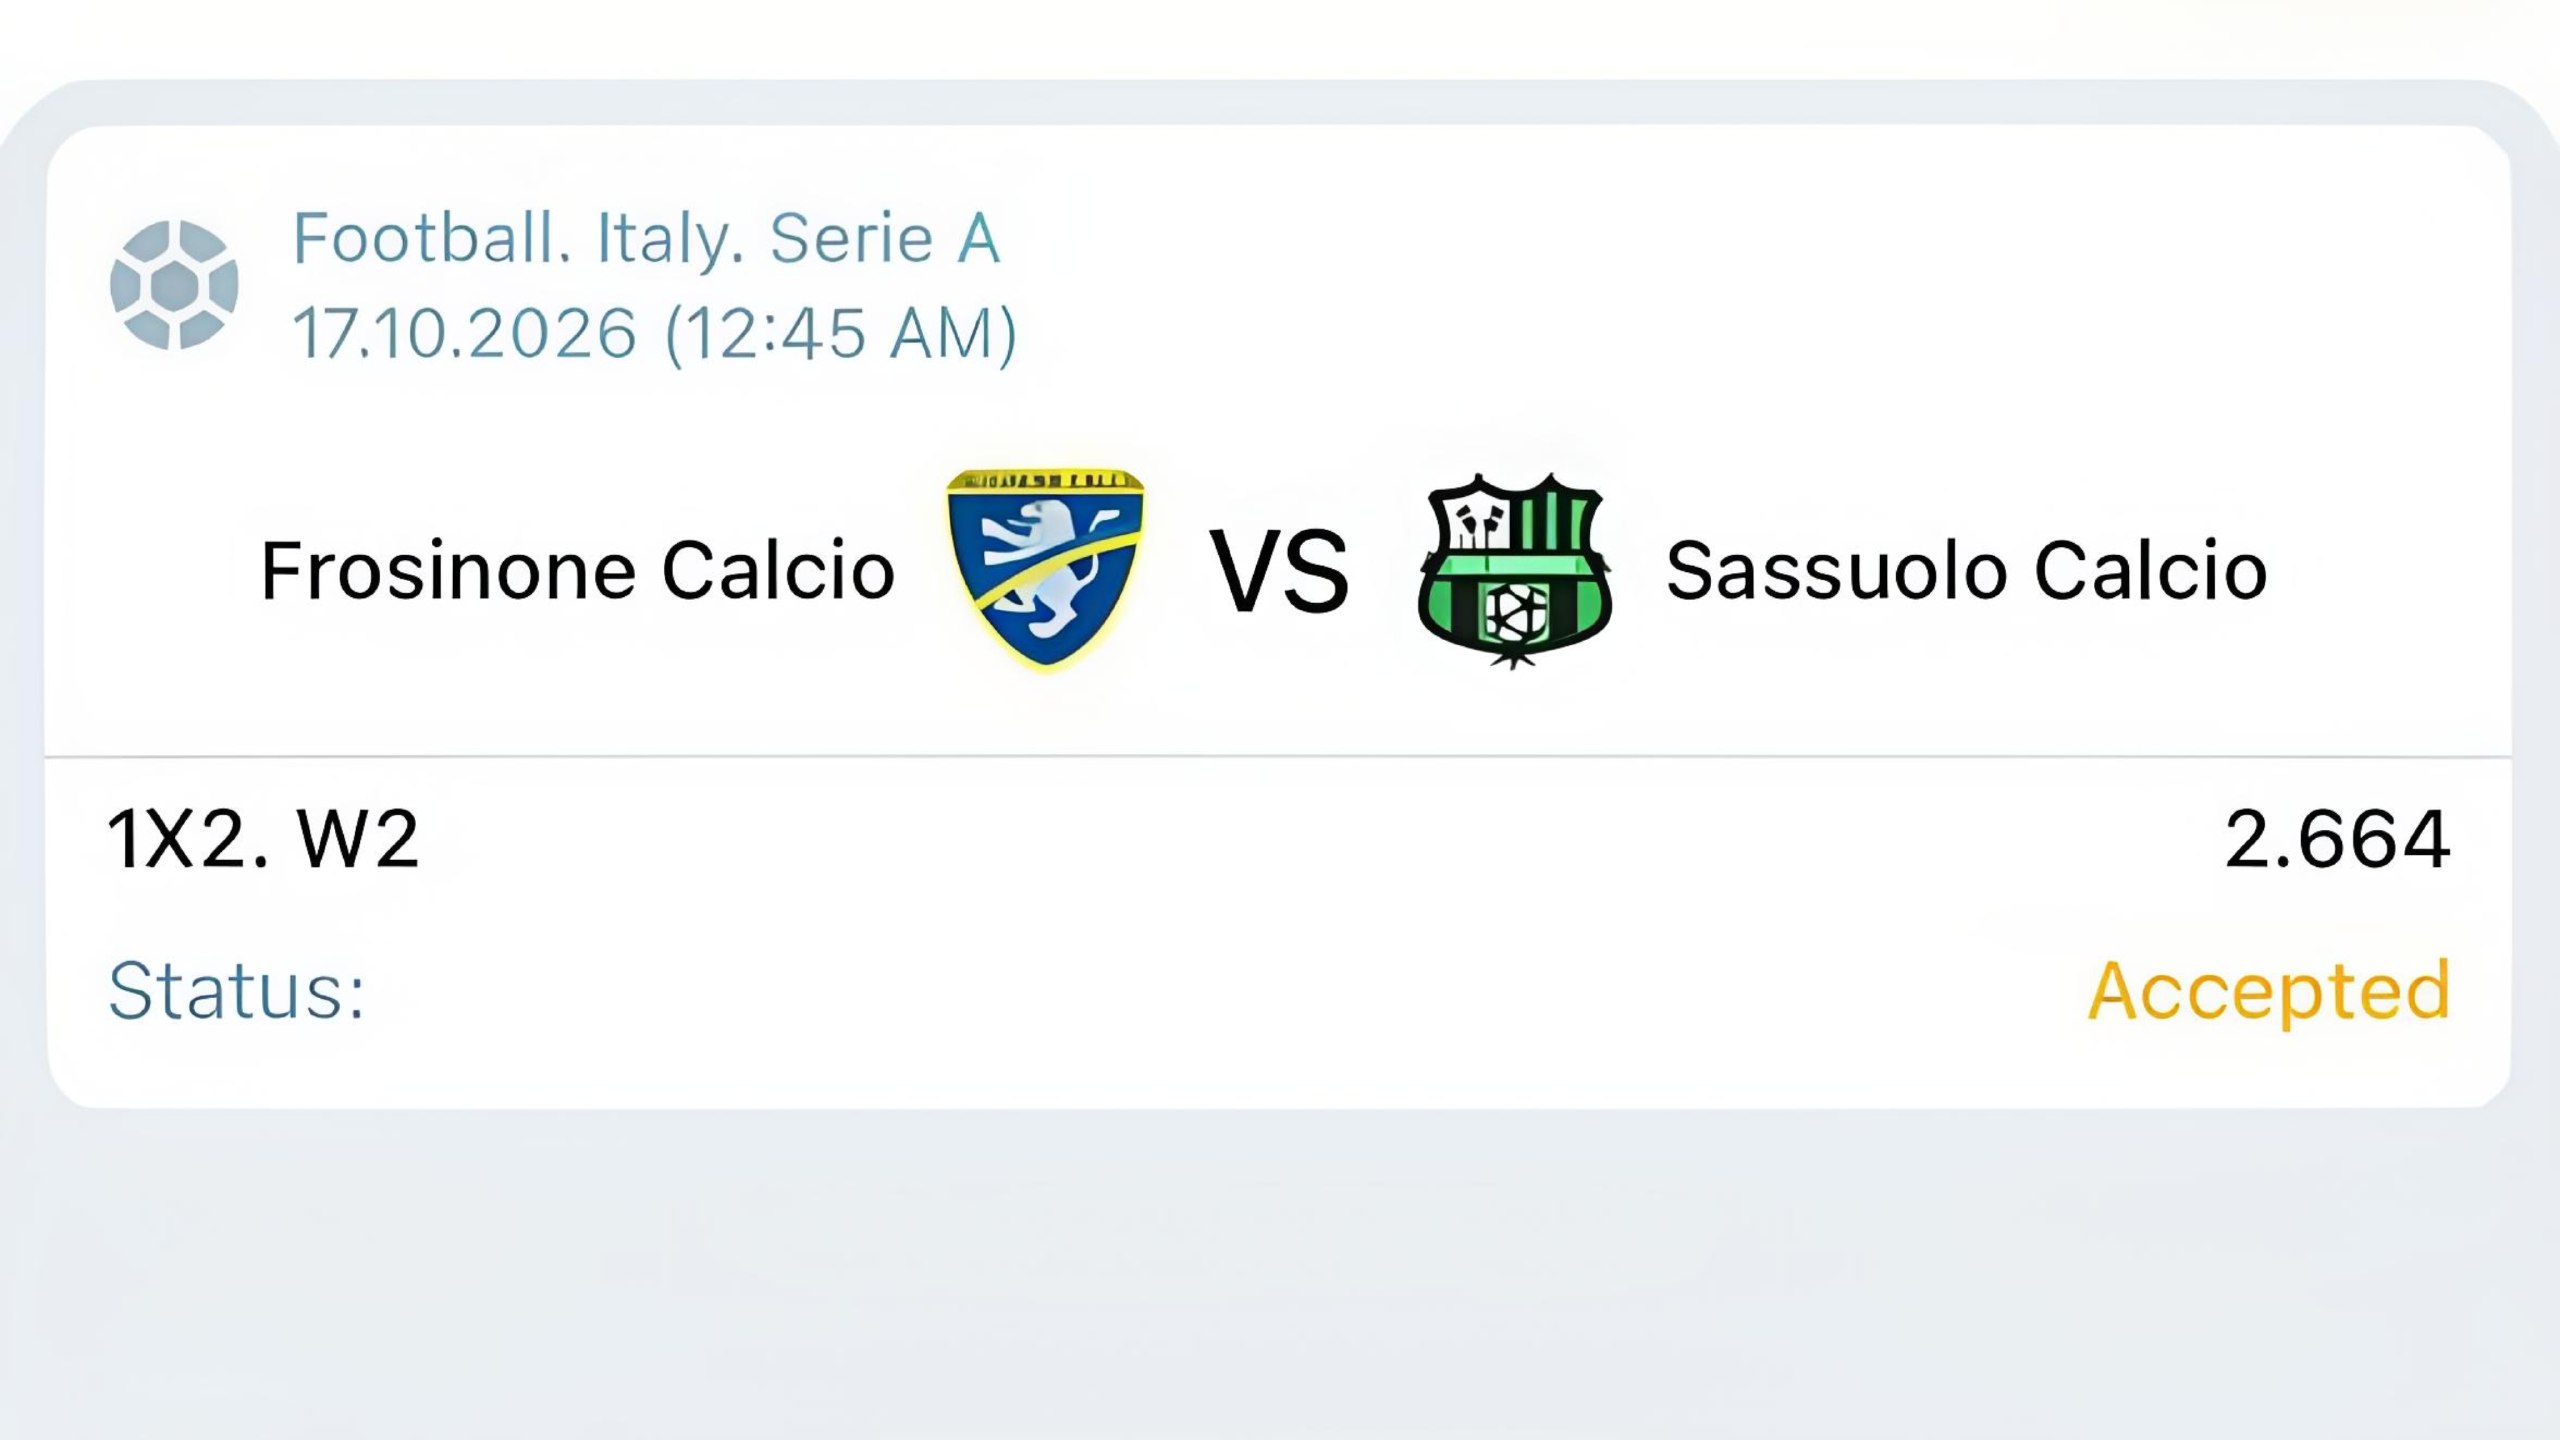Select the Frosinone Calcio team name
The image size is (2560, 1440).
point(577,571)
